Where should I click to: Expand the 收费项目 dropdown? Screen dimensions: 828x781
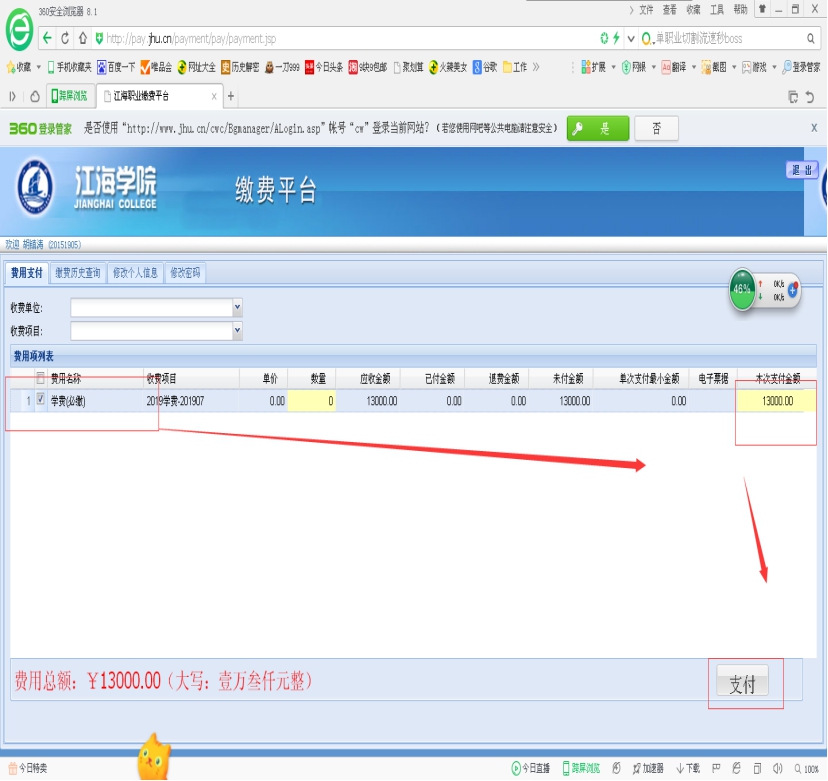[237, 329]
